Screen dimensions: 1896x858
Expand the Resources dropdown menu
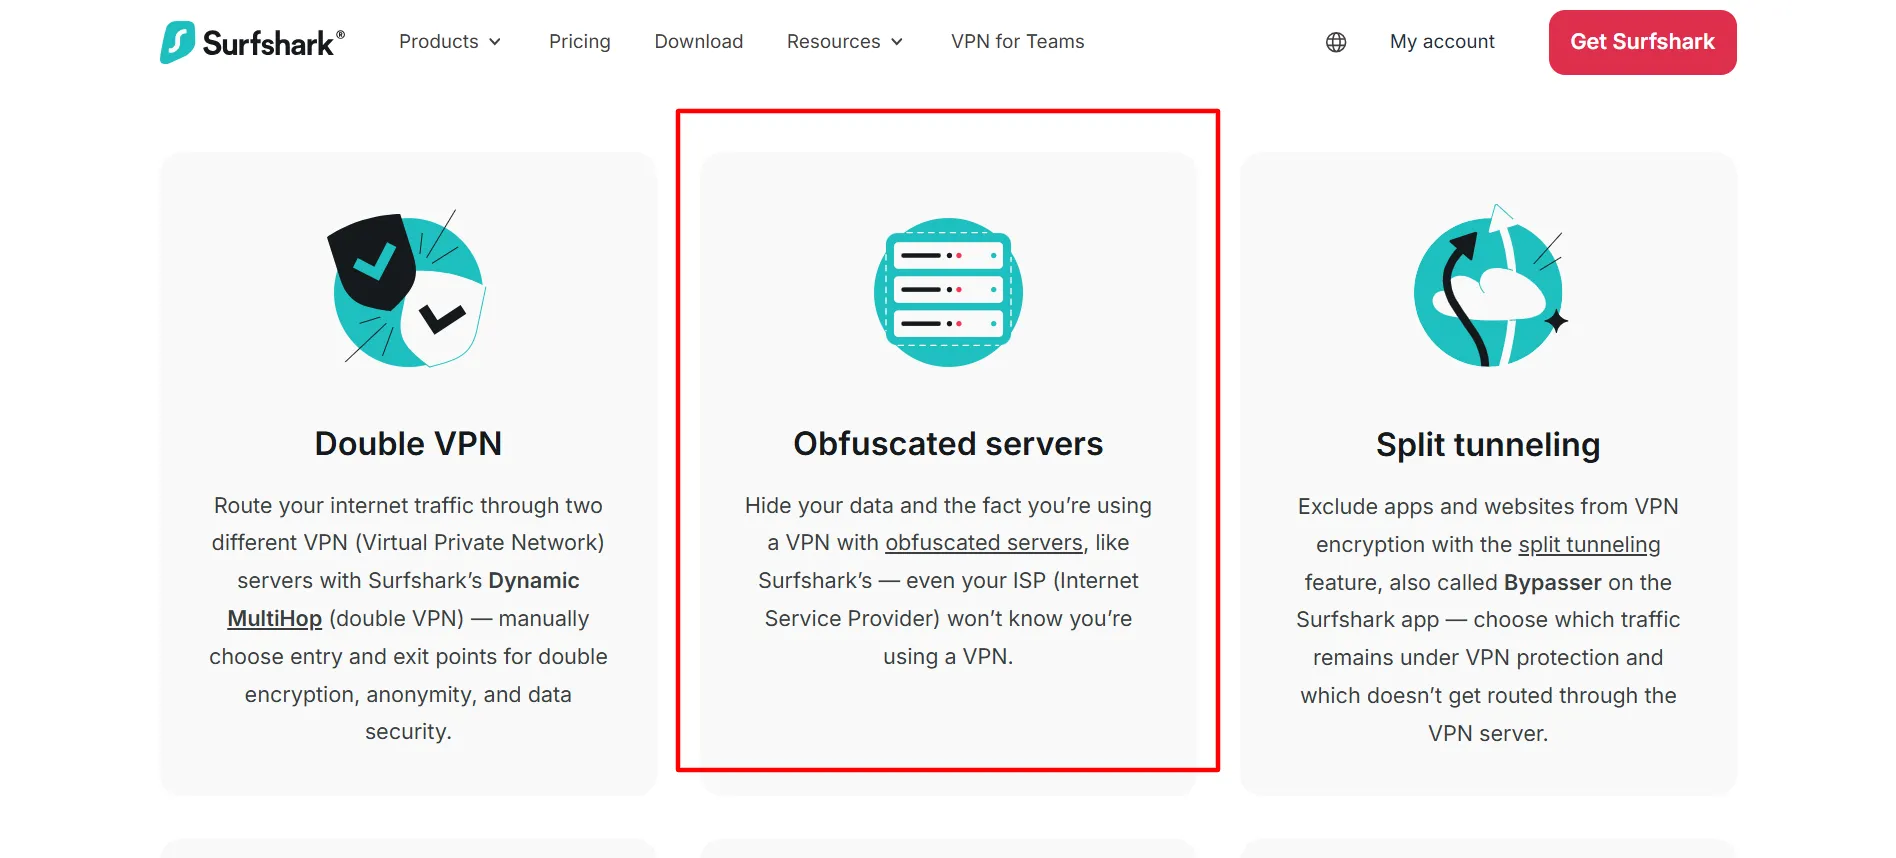tap(845, 41)
